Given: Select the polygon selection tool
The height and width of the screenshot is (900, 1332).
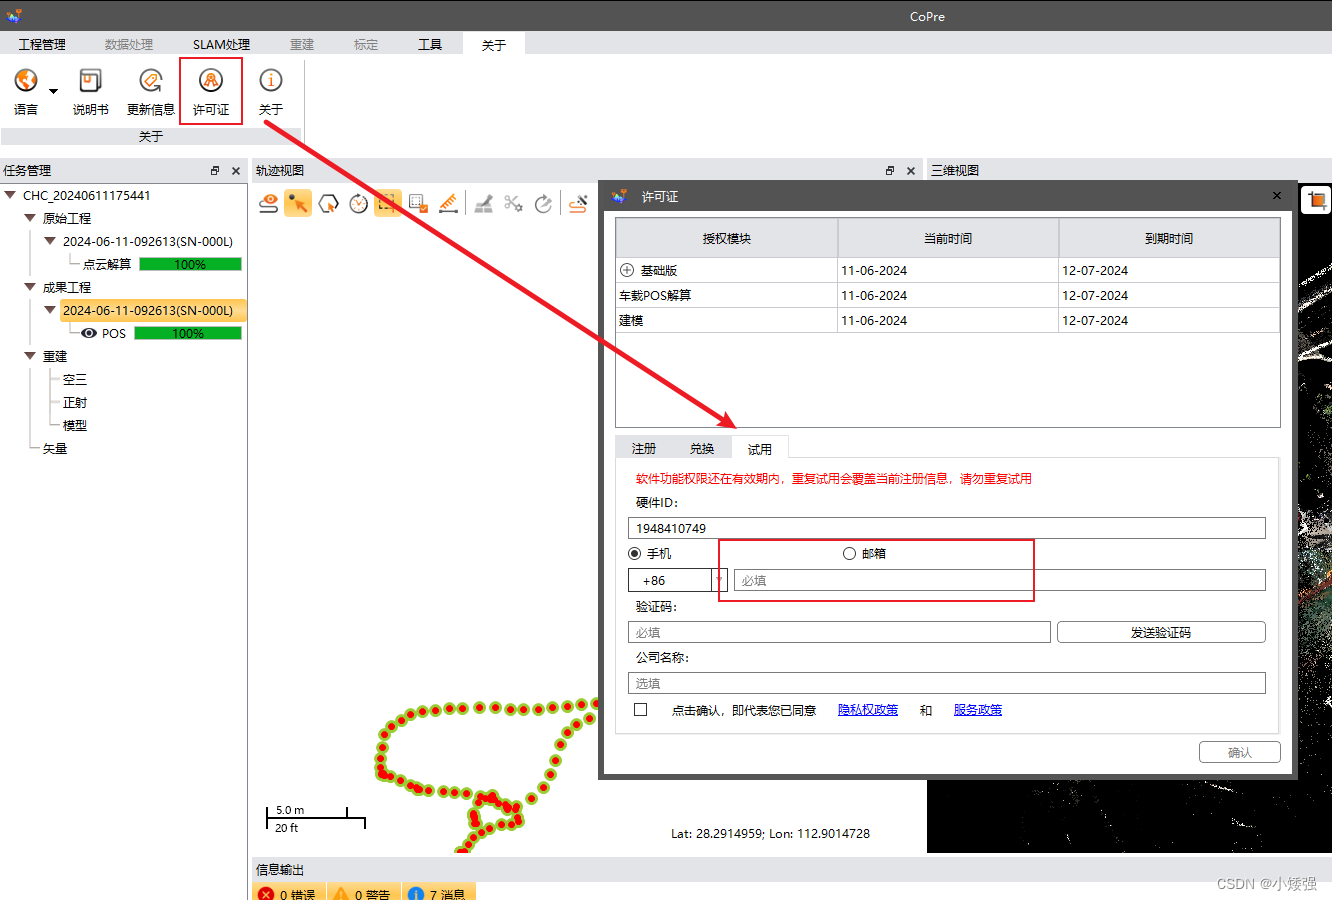Looking at the screenshot, I should (328, 203).
